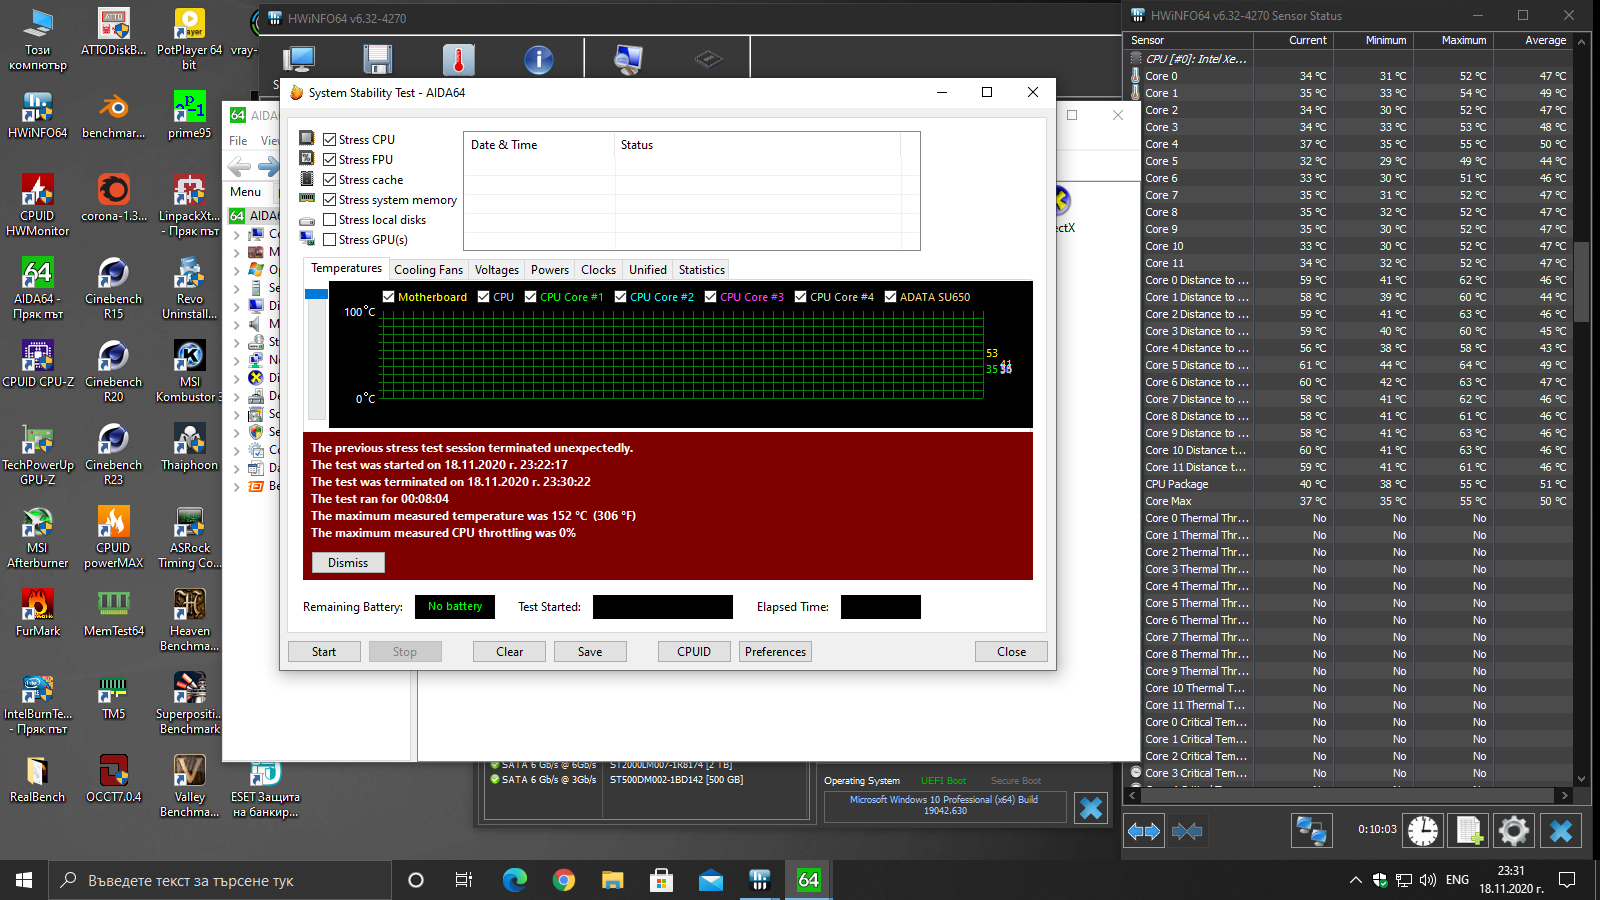Viewport: 1600px width, 900px height.
Task: Enable Stress local disks
Action: pyautogui.click(x=329, y=219)
